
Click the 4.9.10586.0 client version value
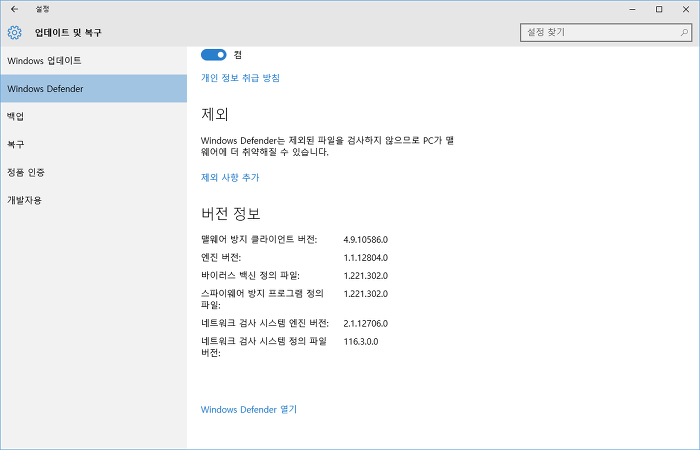366,240
